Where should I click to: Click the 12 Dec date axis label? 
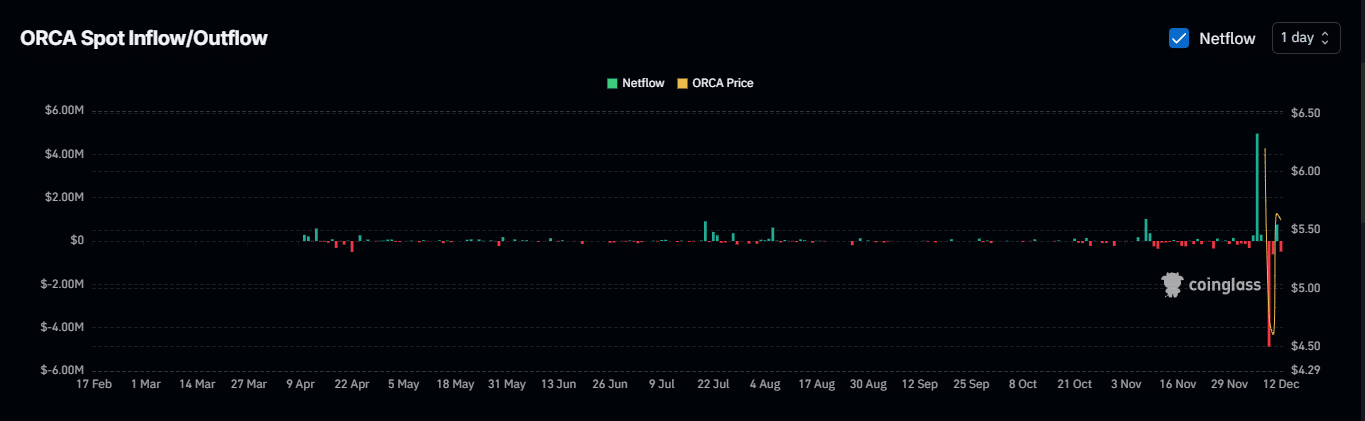click(x=1281, y=384)
